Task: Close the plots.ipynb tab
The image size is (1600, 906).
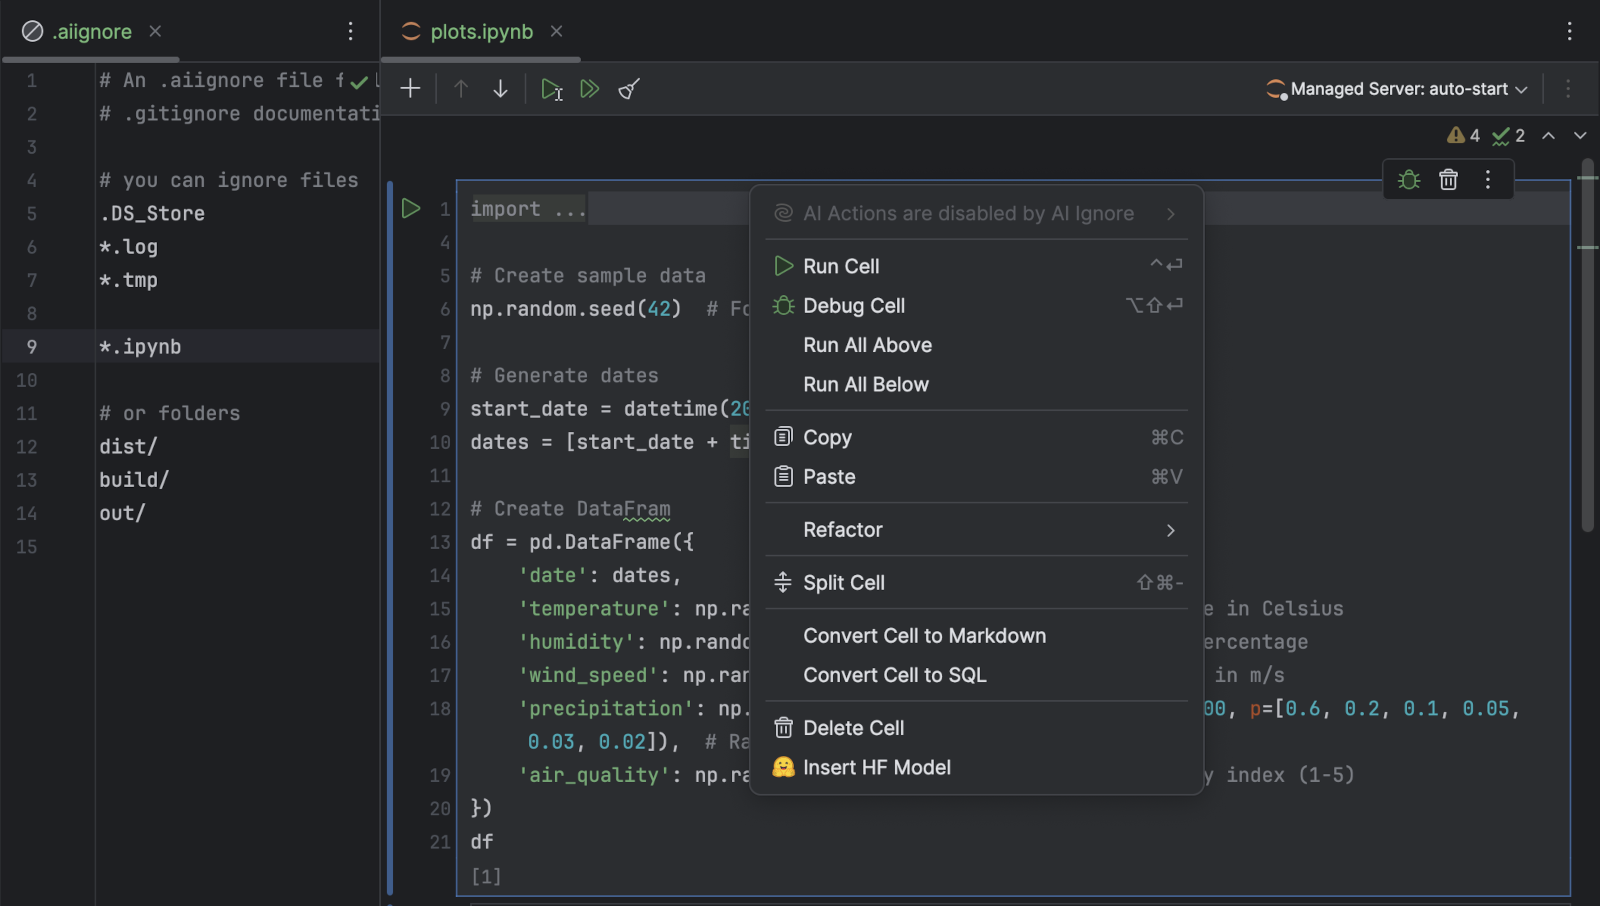Action: point(557,32)
